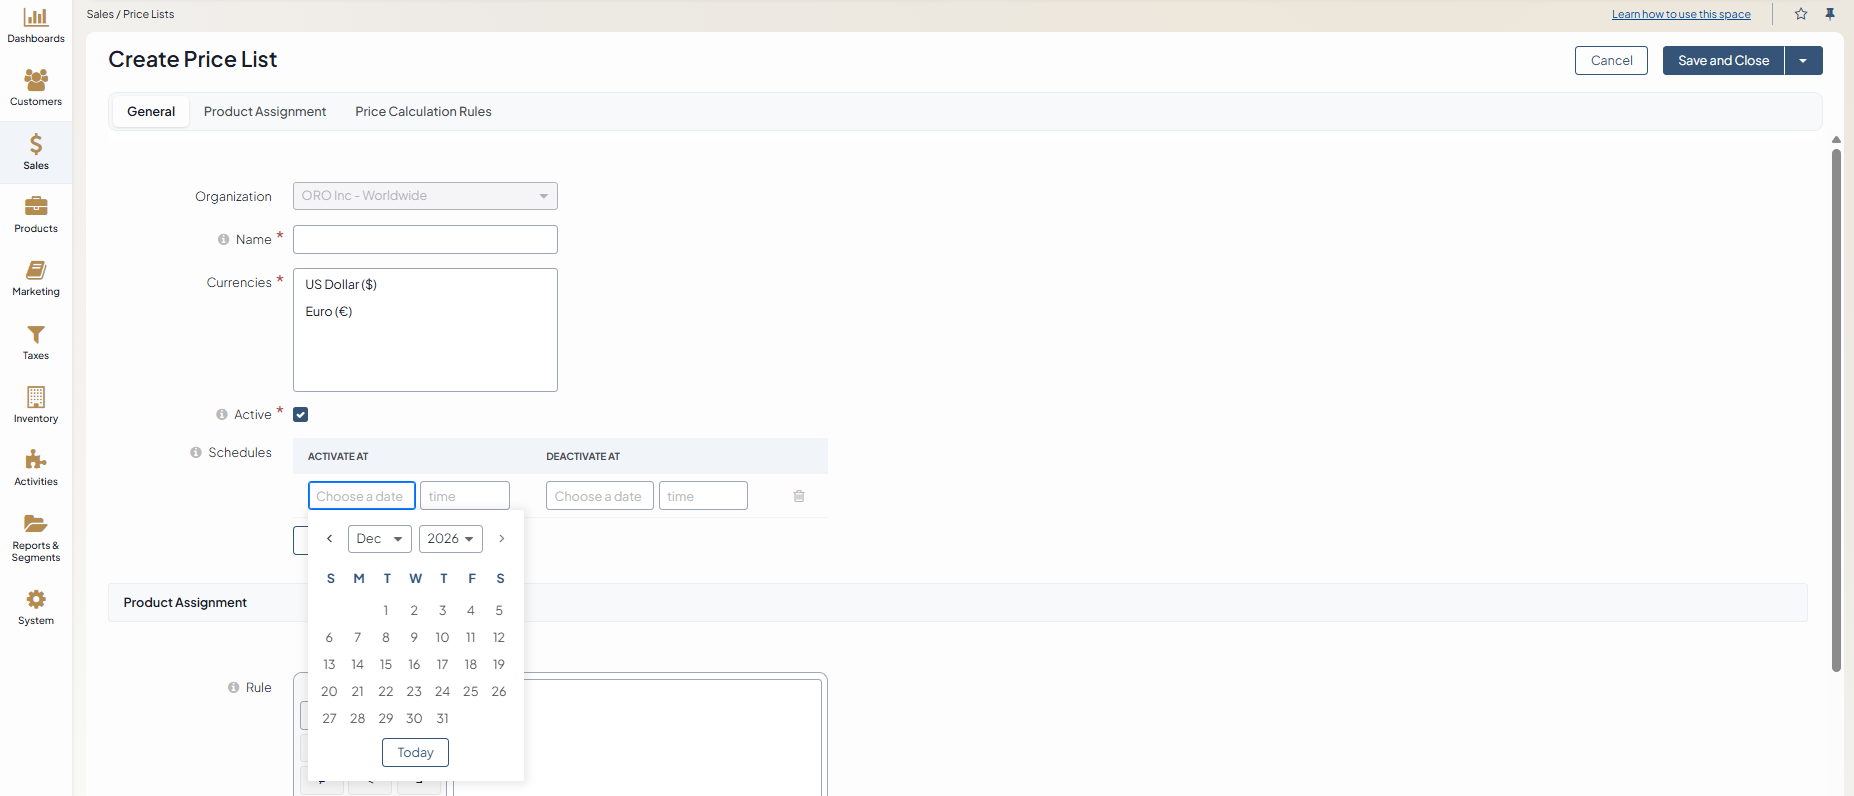Open Reports & Segments folder icon

[36, 523]
